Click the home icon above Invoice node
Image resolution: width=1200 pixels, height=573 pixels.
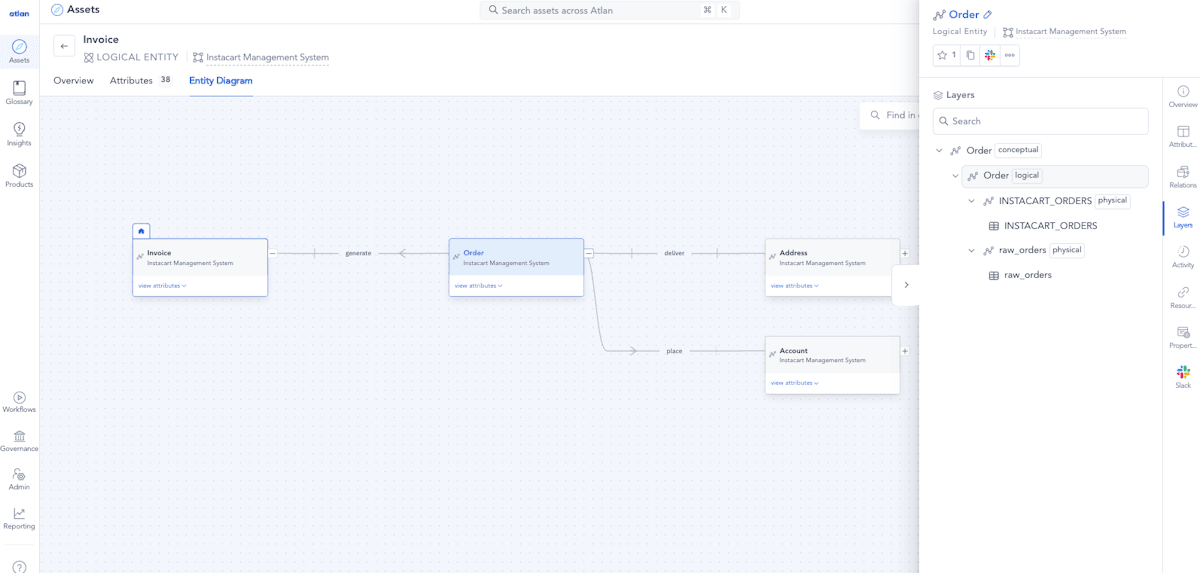pos(141,231)
